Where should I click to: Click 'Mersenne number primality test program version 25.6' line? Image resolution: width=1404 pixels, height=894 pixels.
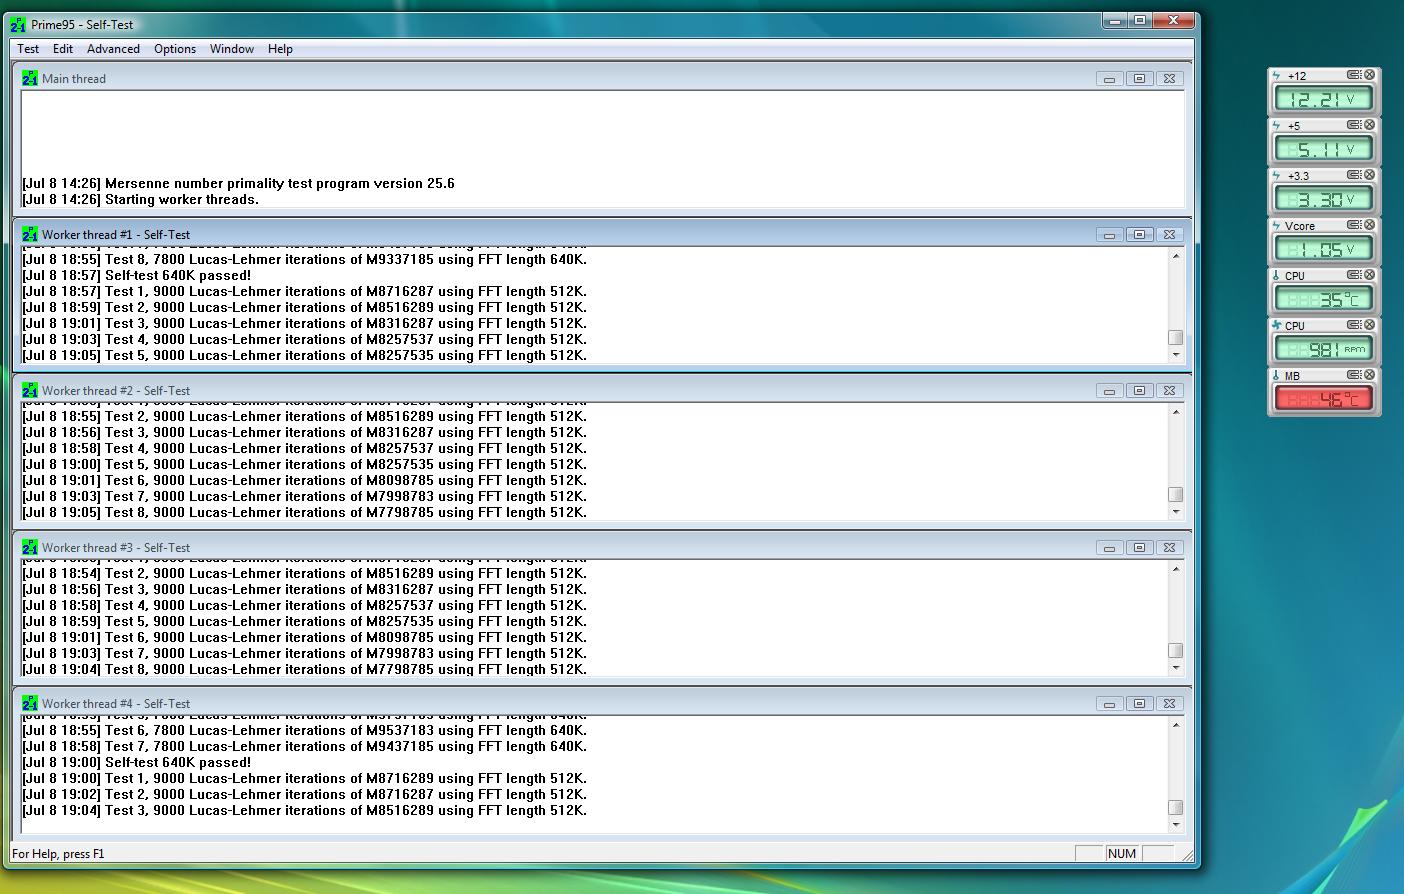(x=239, y=183)
